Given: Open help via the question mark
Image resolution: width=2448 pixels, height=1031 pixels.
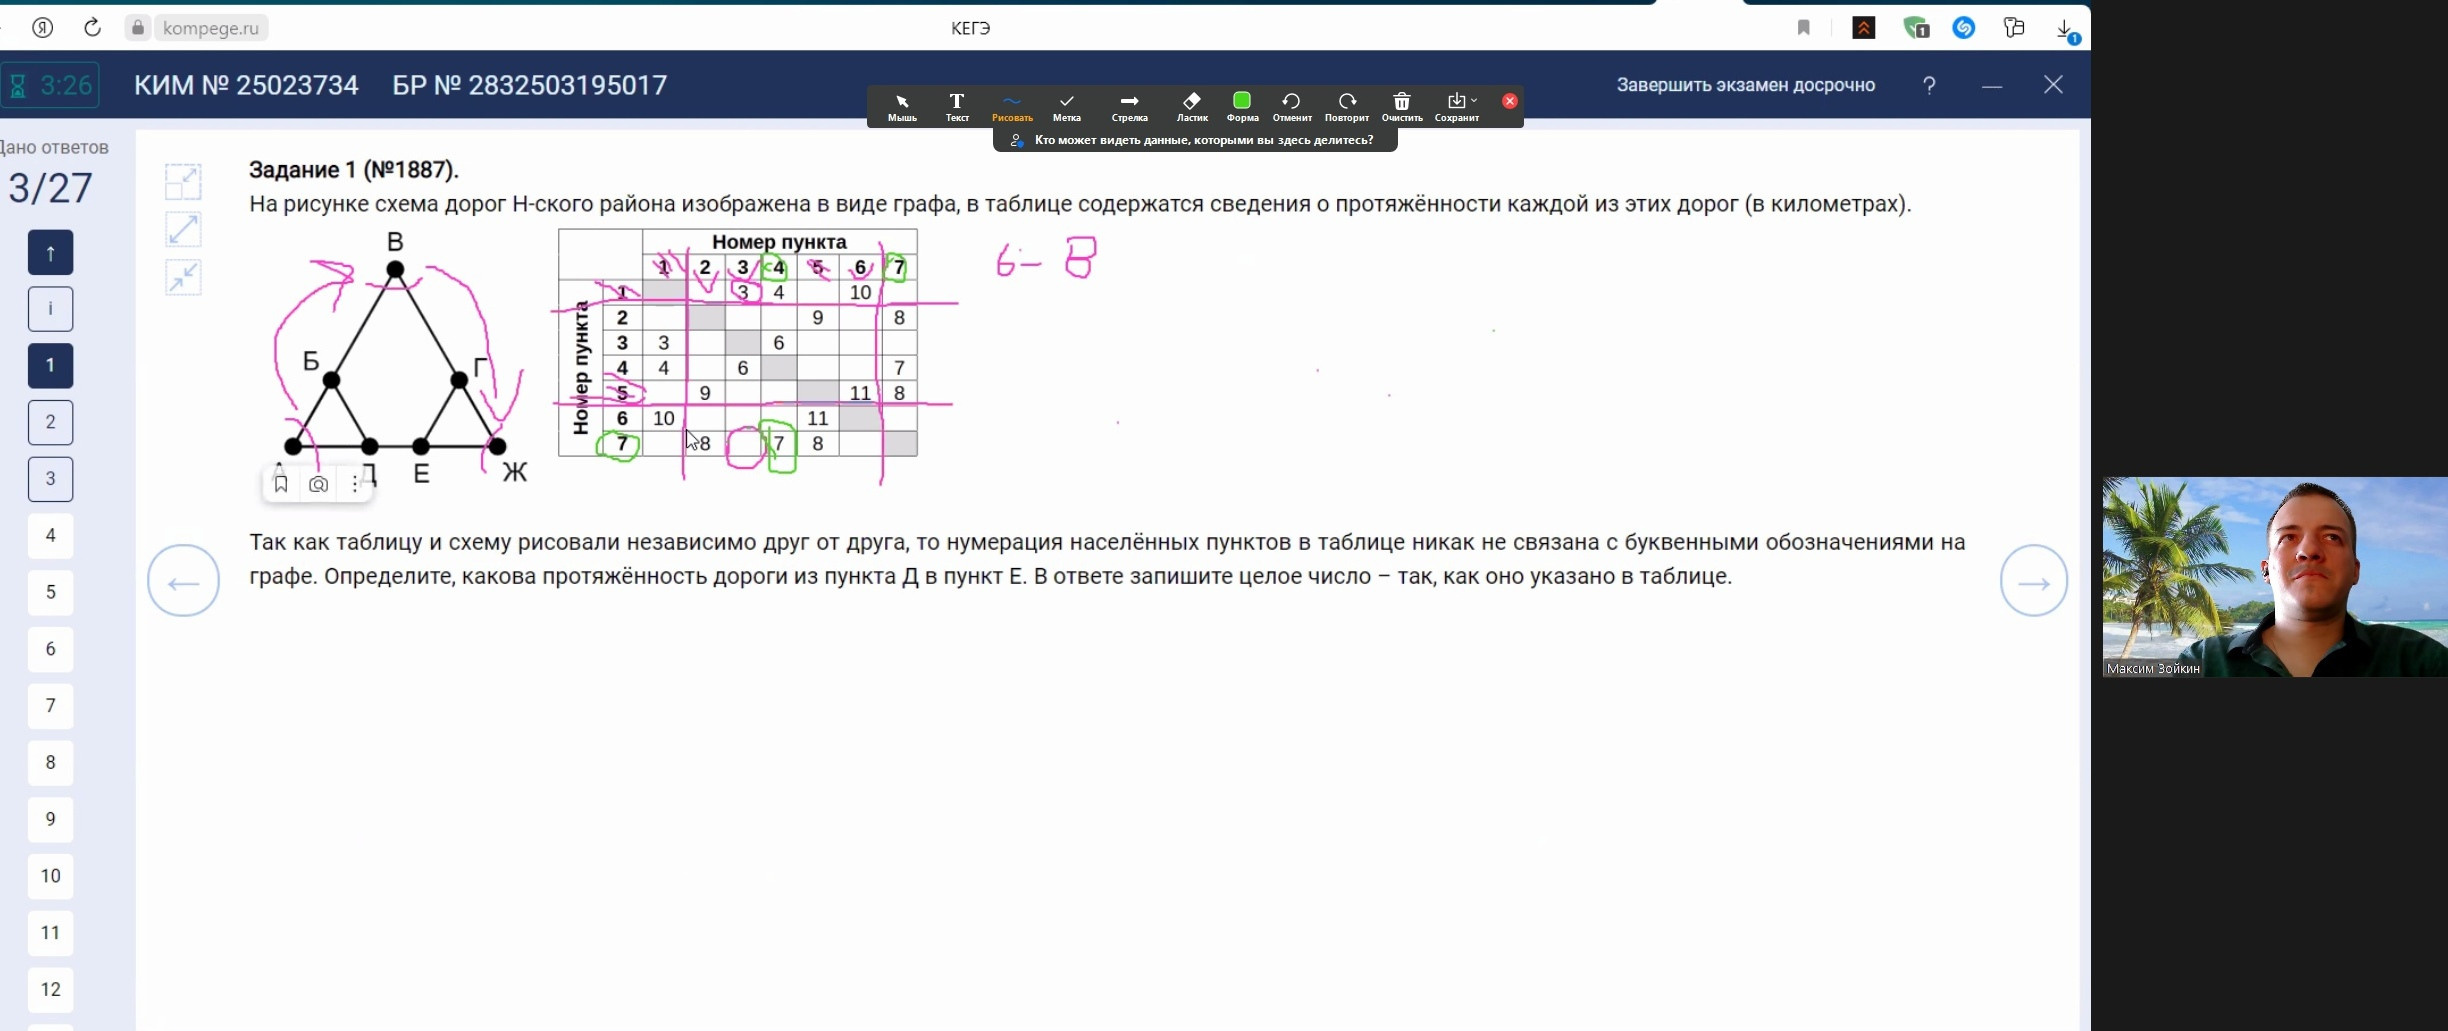Looking at the screenshot, I should 1928,85.
